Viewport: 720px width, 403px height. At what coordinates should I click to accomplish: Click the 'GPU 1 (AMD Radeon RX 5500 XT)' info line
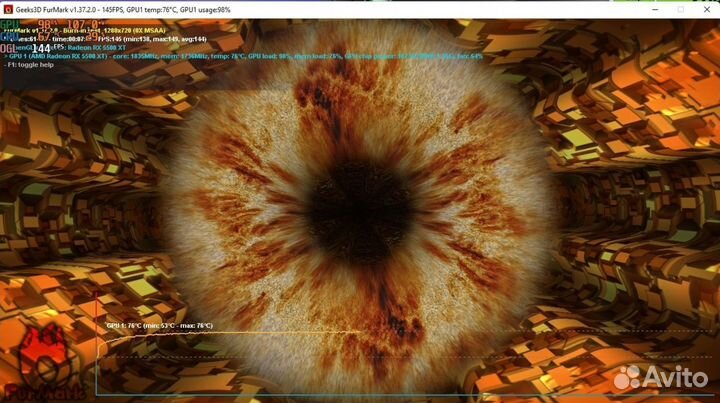243,56
